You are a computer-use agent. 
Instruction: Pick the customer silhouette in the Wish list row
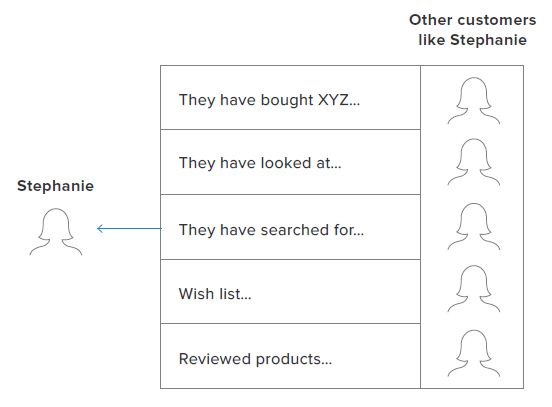[473, 289]
